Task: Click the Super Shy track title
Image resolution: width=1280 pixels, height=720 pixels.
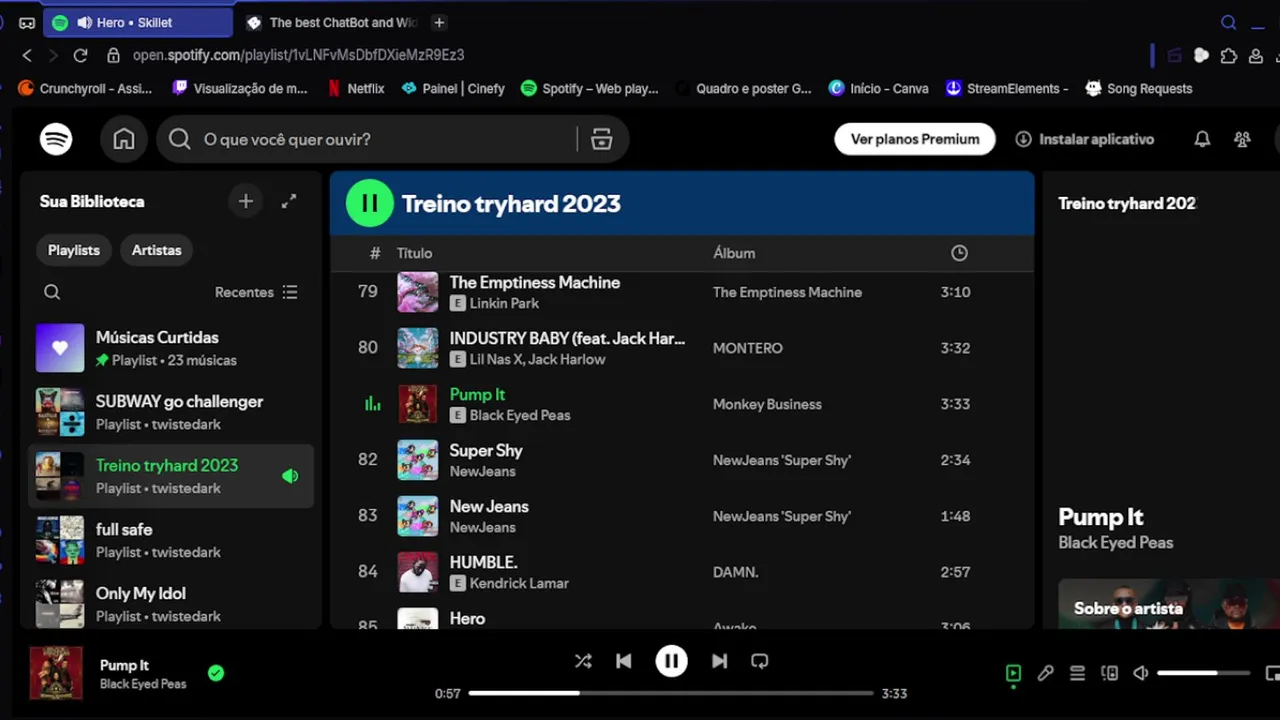Action: tap(486, 450)
